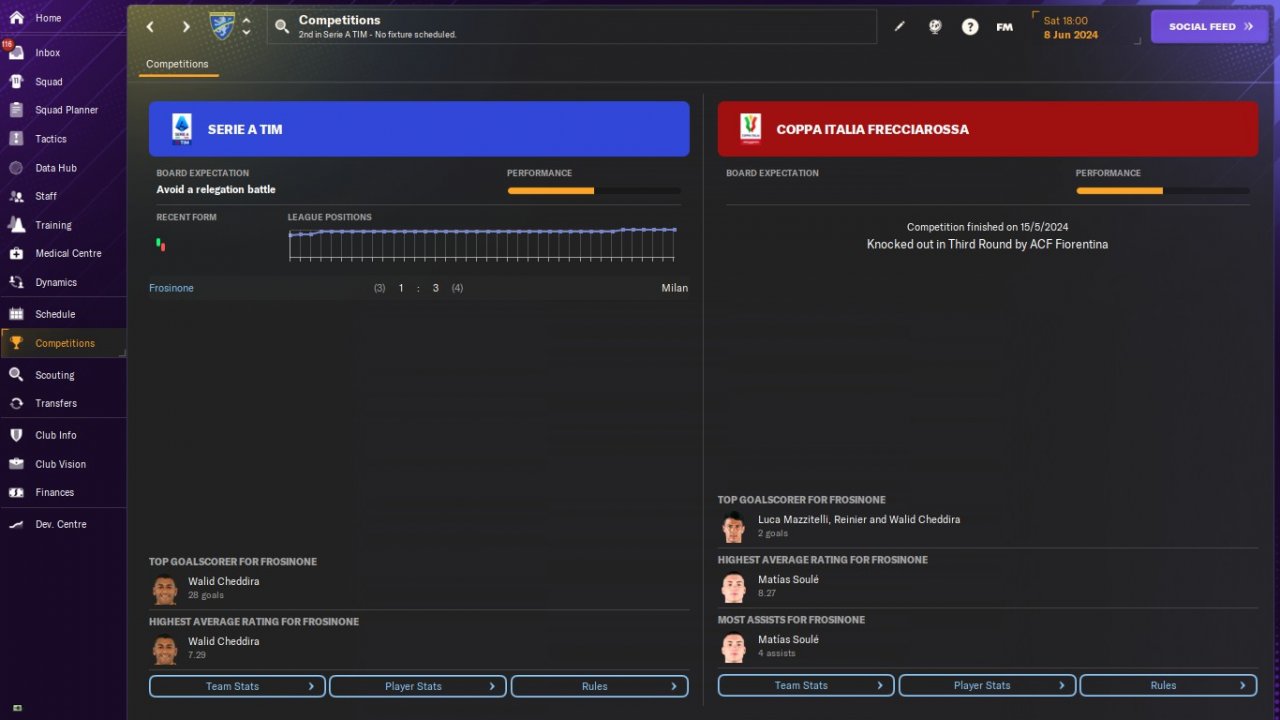Viewport: 1280px width, 720px height.
Task: Open Player Stats under Coppa Italia
Action: pos(987,685)
